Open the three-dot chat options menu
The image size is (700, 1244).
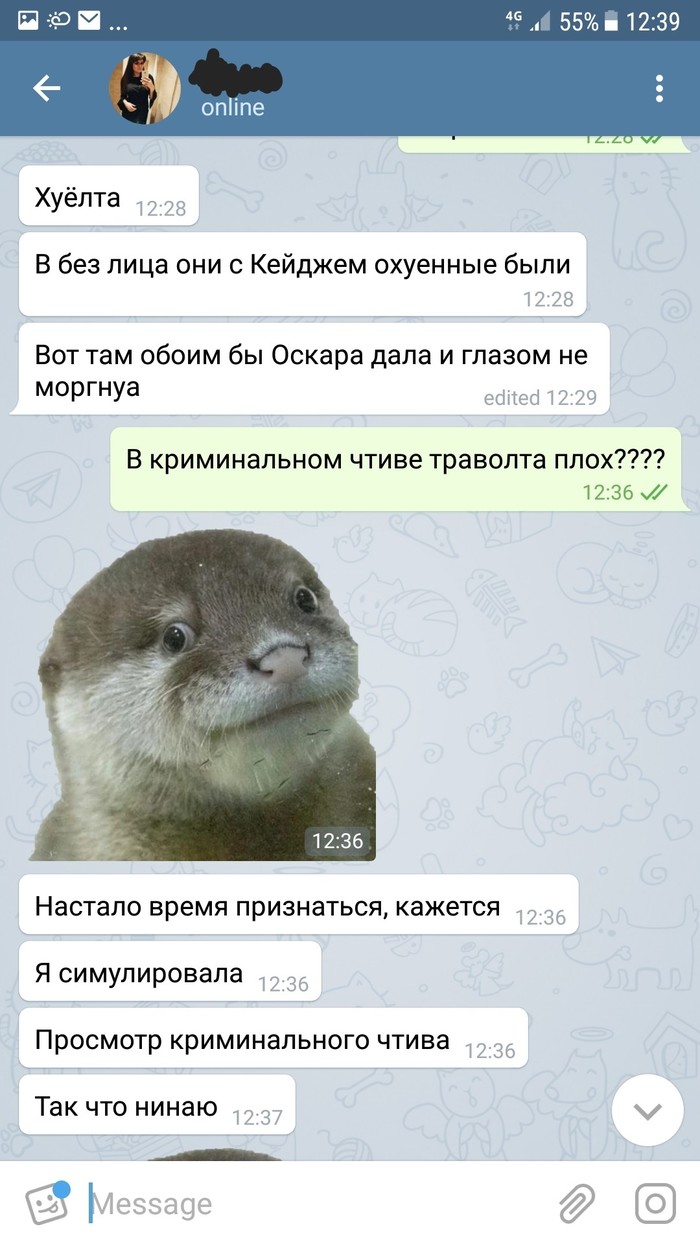tap(659, 88)
